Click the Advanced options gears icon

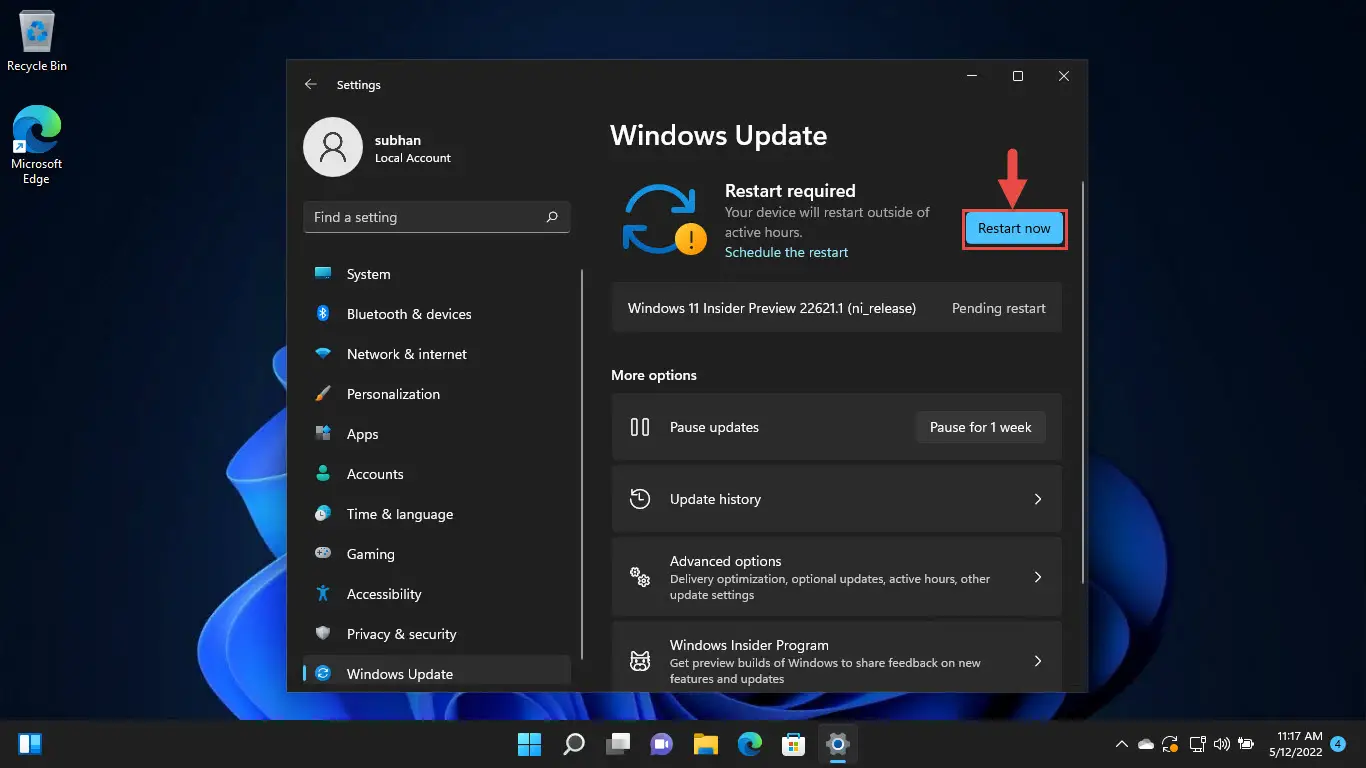(x=640, y=577)
